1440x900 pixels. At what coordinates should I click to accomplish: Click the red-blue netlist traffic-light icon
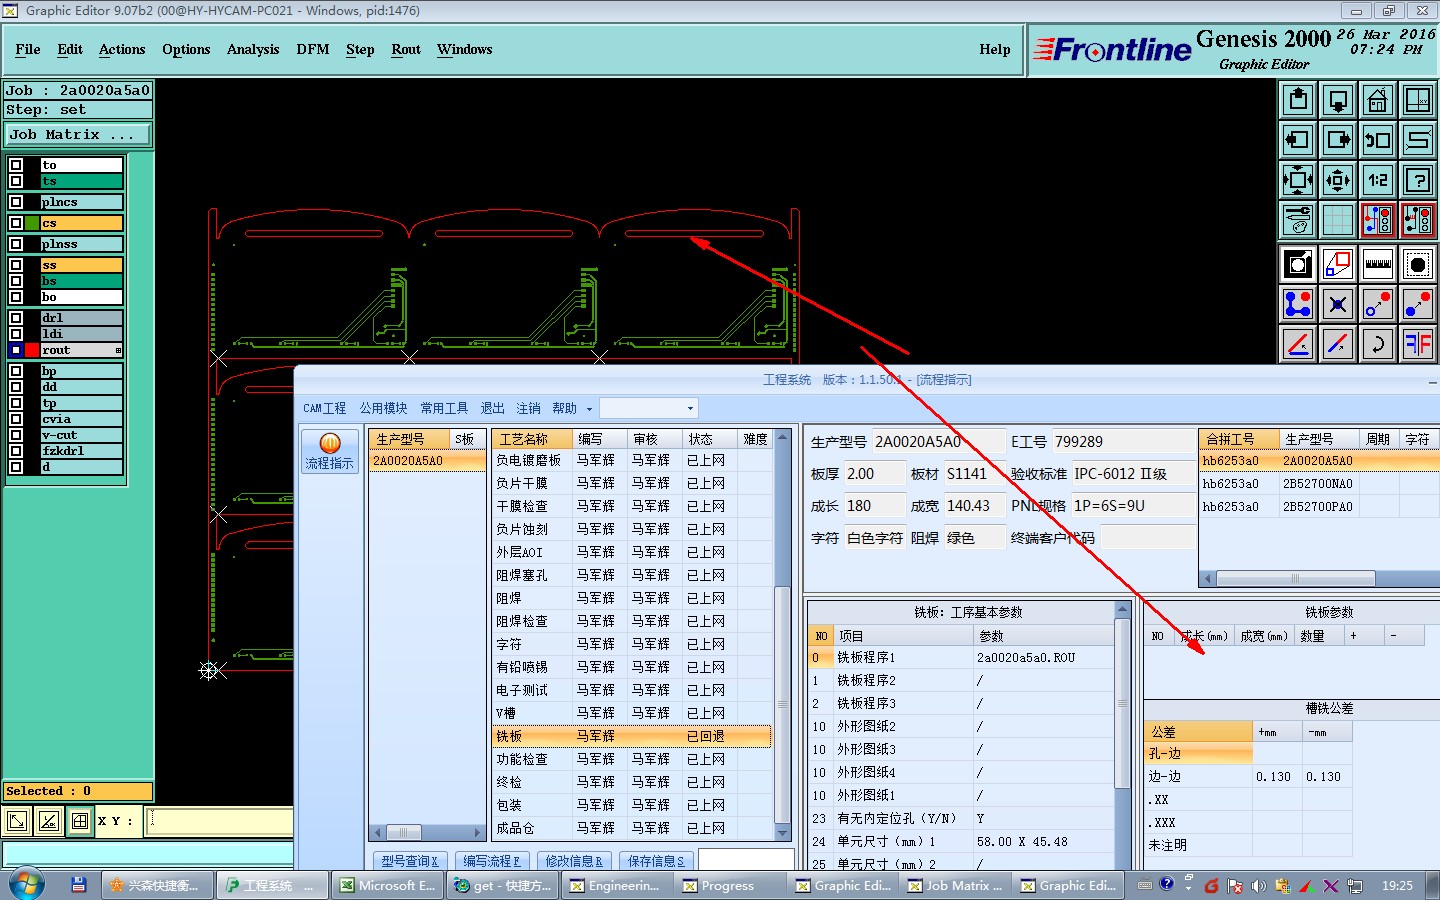[1378, 220]
